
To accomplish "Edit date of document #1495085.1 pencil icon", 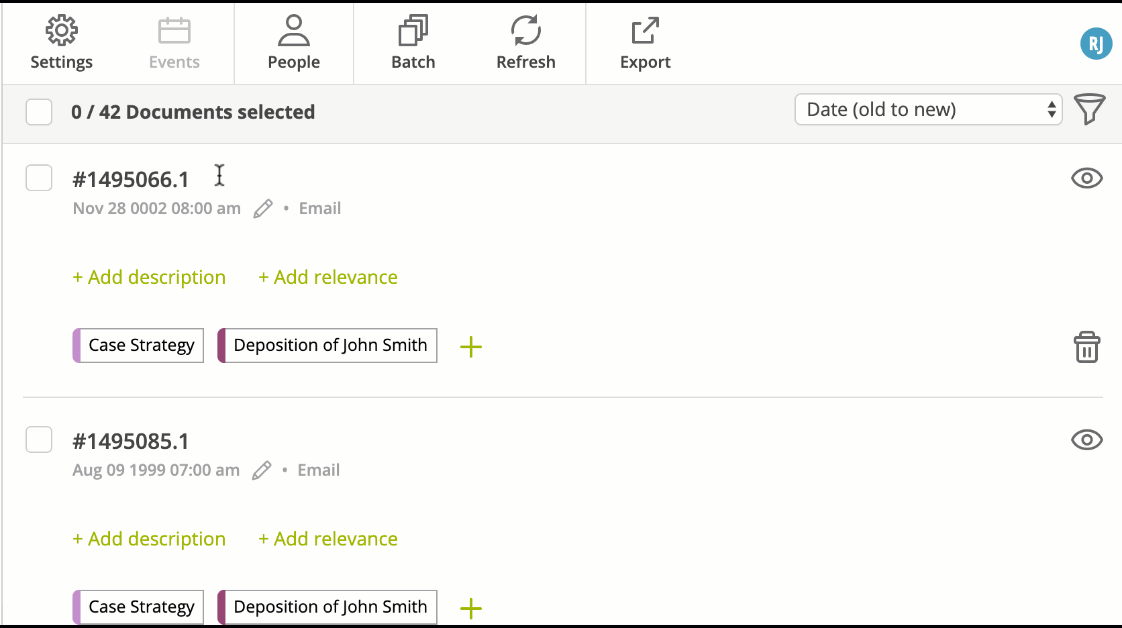I will click(x=261, y=470).
